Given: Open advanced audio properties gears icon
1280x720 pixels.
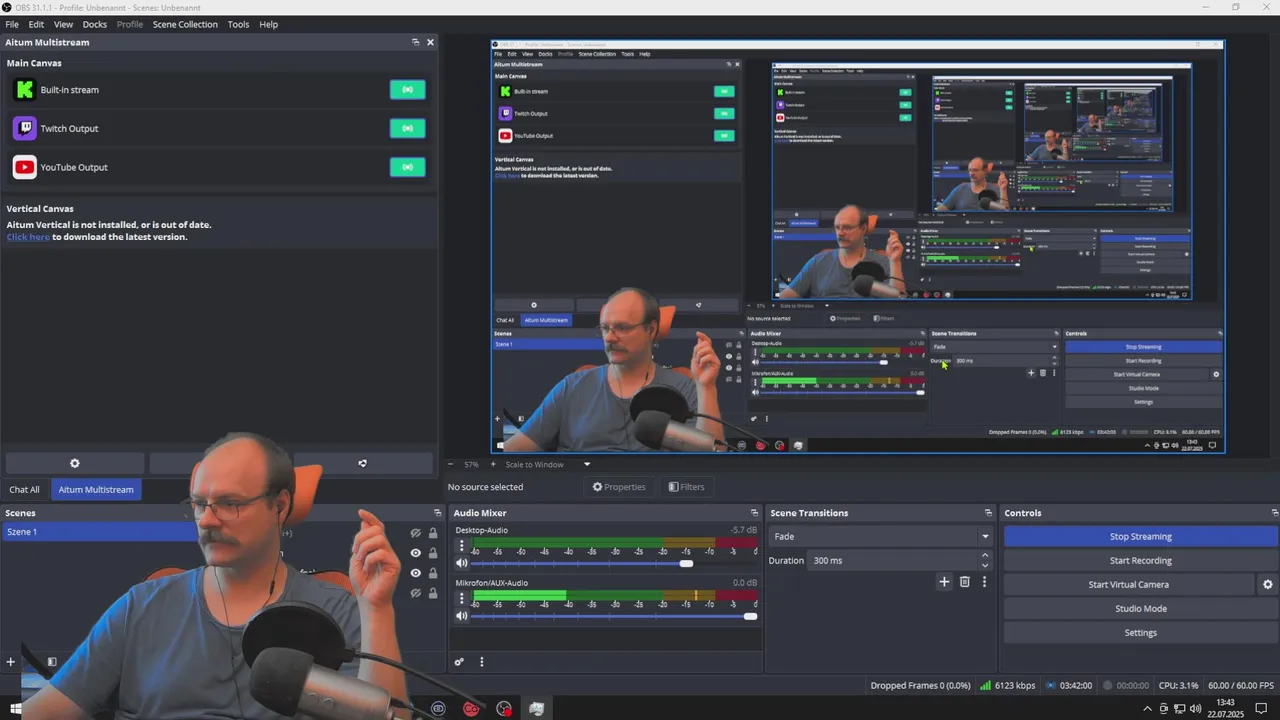Looking at the screenshot, I should (459, 662).
